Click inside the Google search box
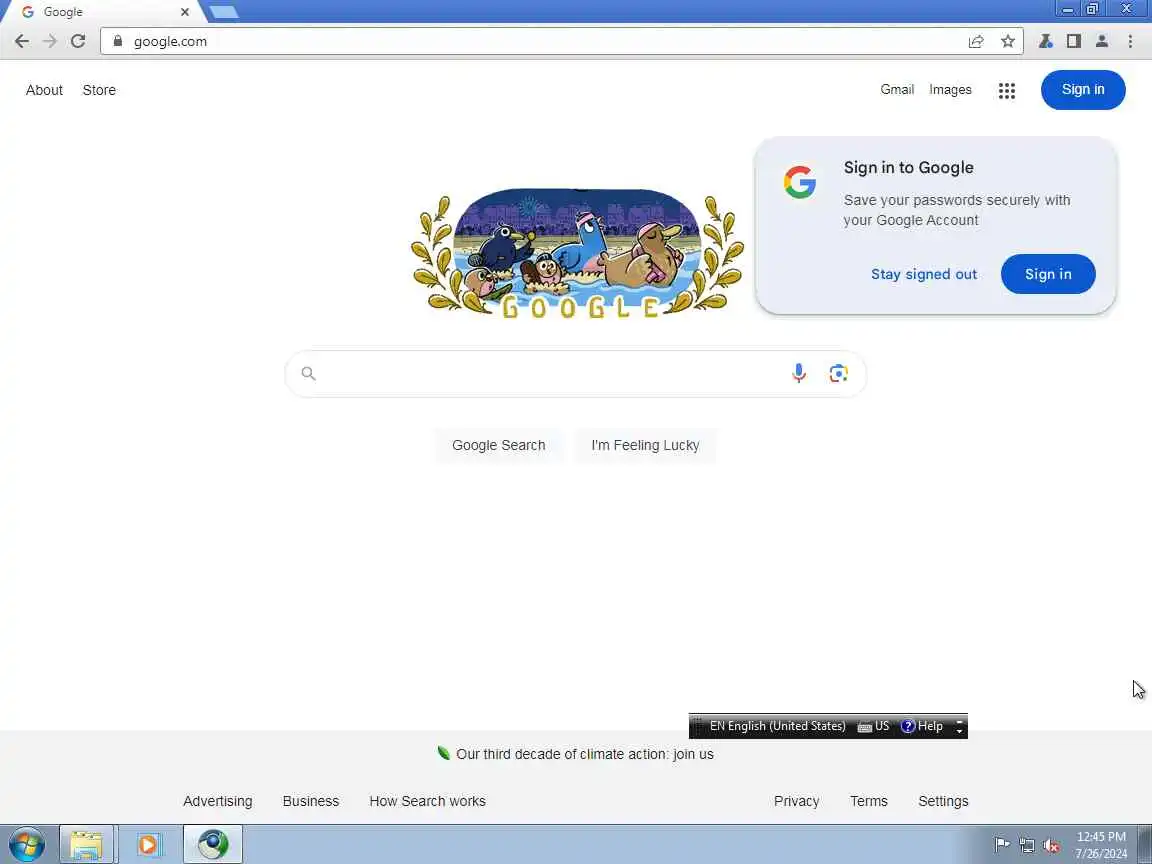Image resolution: width=1152 pixels, height=864 pixels. click(575, 374)
